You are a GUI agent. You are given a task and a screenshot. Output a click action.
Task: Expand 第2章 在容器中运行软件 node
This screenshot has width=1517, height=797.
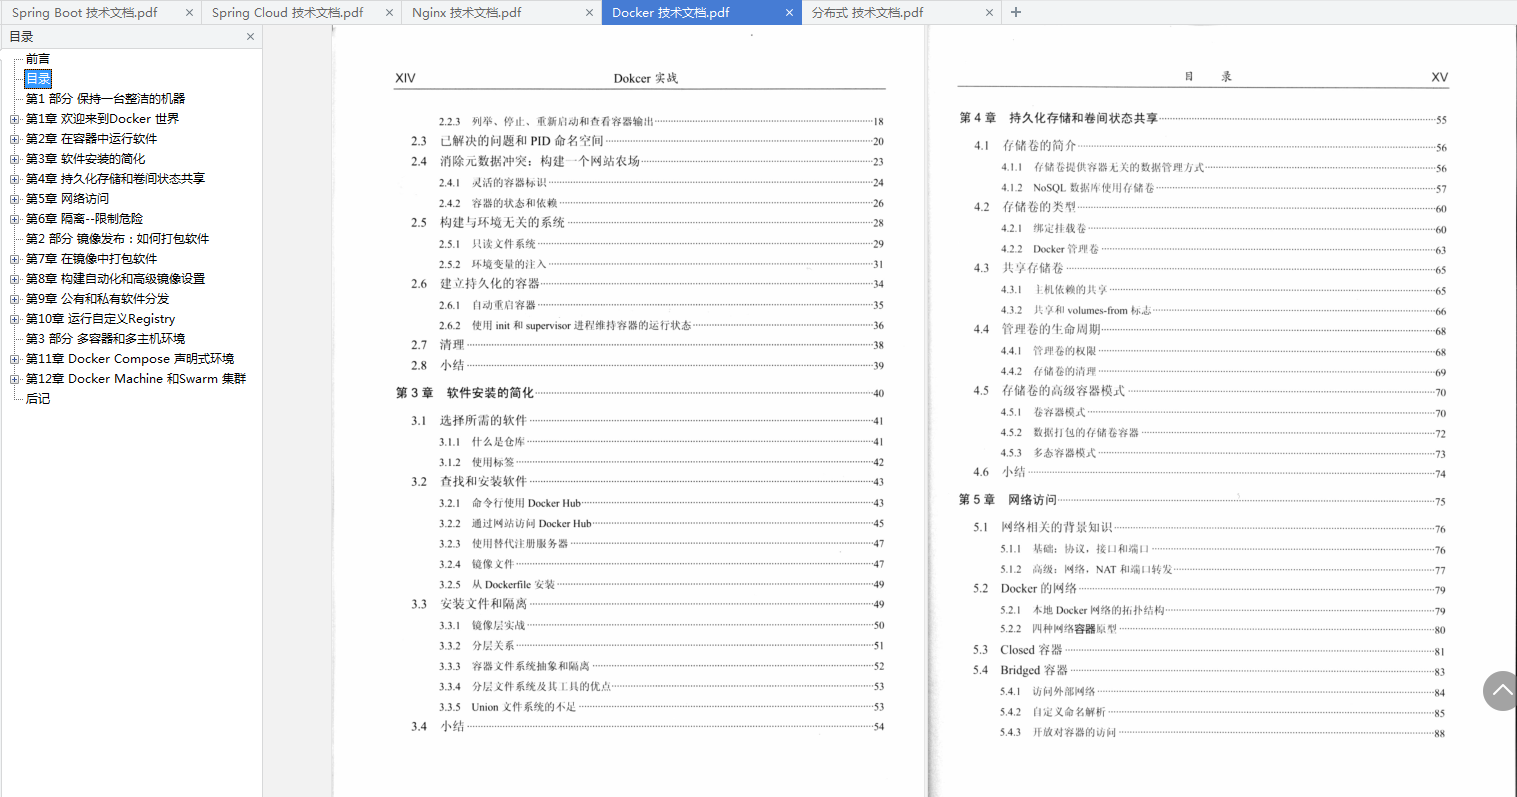[x=15, y=139]
